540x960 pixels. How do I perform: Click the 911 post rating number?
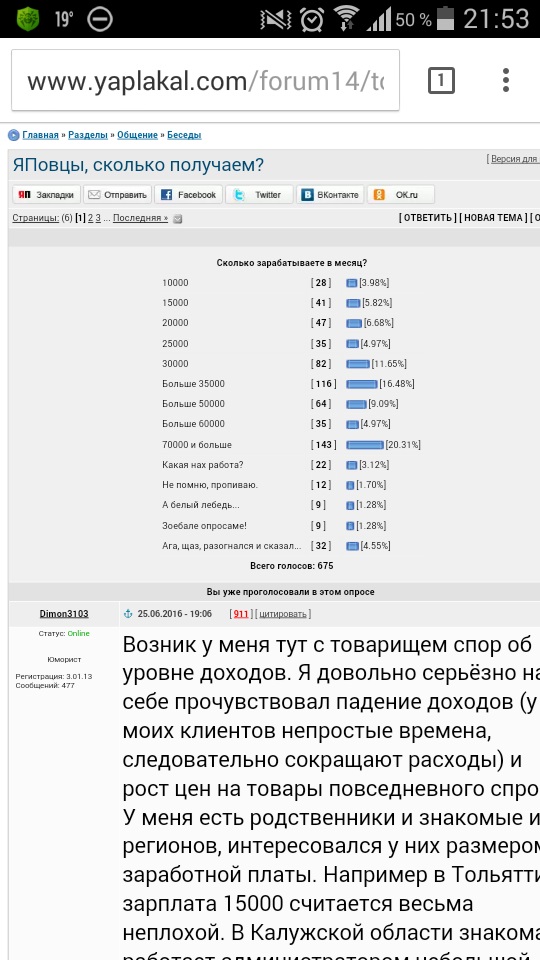click(241, 613)
